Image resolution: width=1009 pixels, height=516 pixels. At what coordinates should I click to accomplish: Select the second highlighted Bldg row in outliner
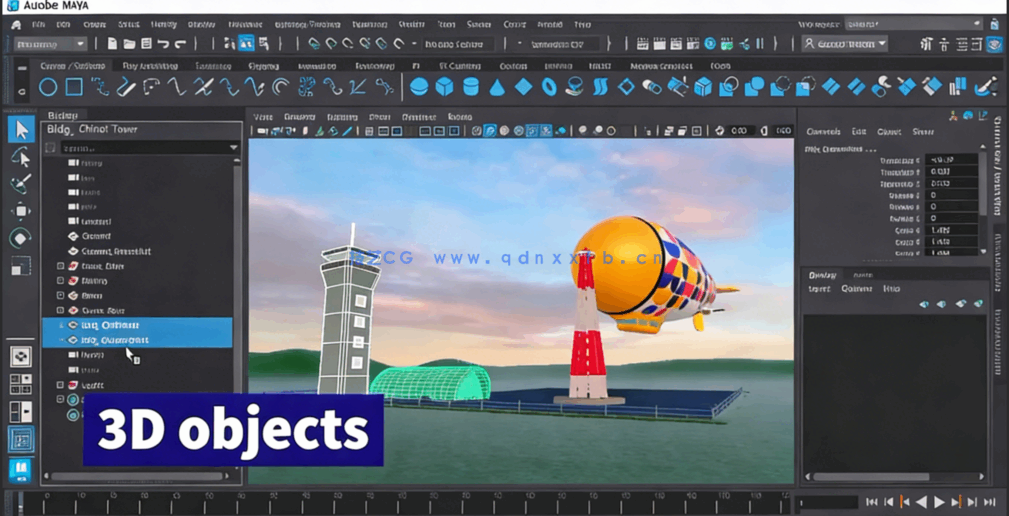[x=137, y=340]
